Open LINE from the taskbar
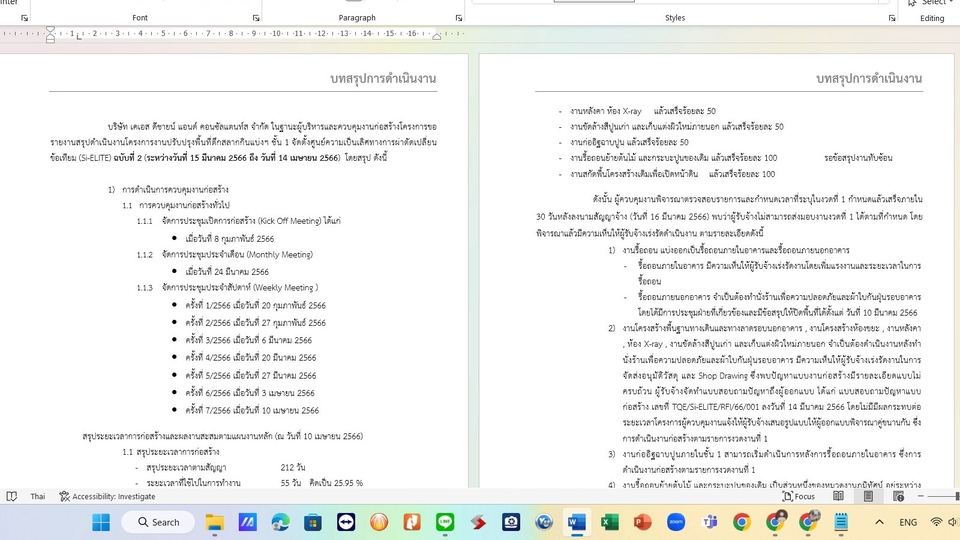 pos(445,522)
